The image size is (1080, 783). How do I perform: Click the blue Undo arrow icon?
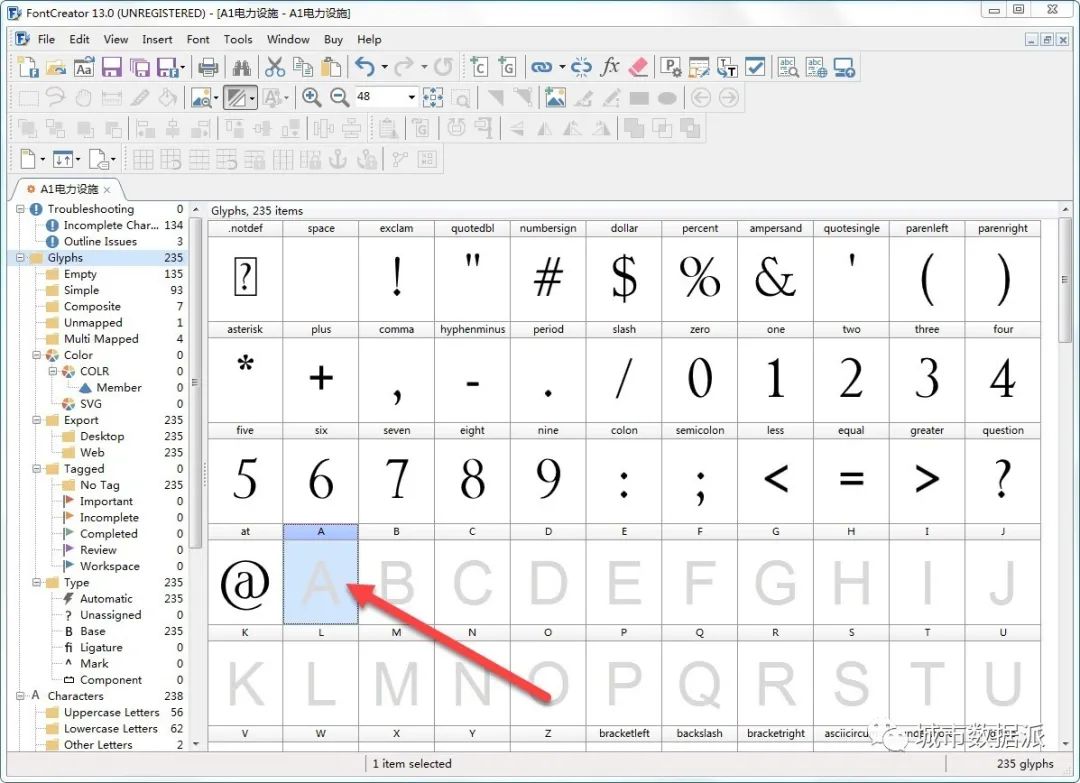click(x=365, y=67)
